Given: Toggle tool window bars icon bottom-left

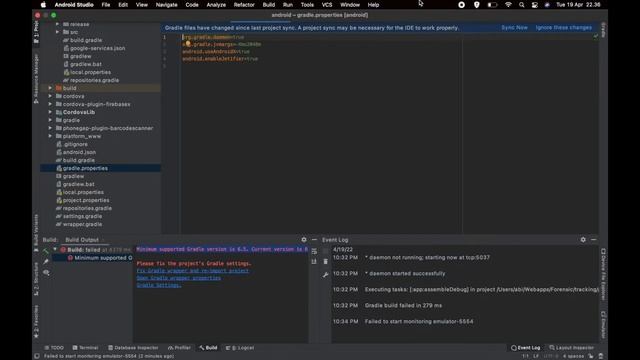Looking at the screenshot, I should pyautogui.click(x=37, y=356).
